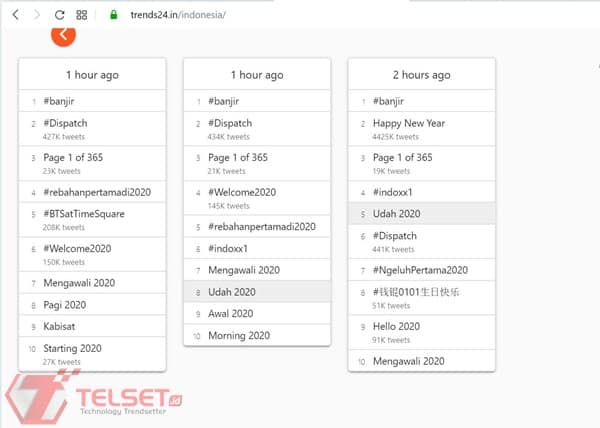The height and width of the screenshot is (428, 600).
Task: Click Starting 2020 trend
Action: [x=72, y=348]
